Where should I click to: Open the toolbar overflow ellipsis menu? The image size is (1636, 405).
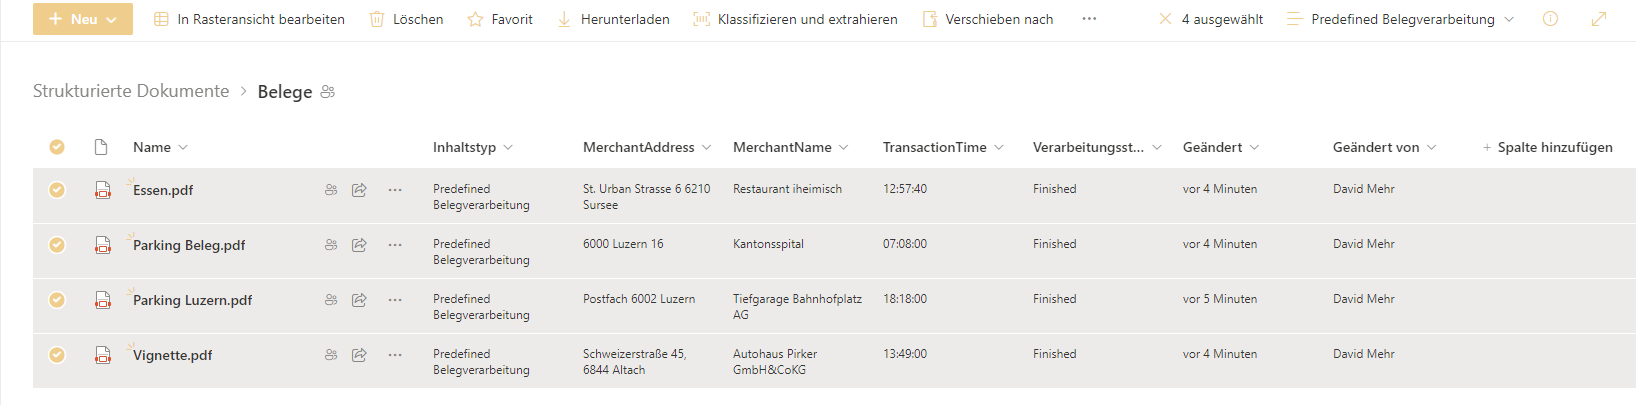[1089, 19]
